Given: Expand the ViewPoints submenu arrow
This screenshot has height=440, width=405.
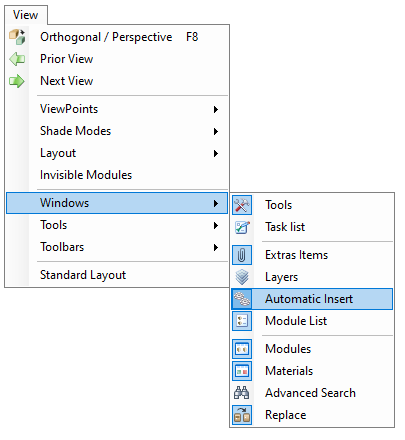Looking at the screenshot, I should 216,109.
